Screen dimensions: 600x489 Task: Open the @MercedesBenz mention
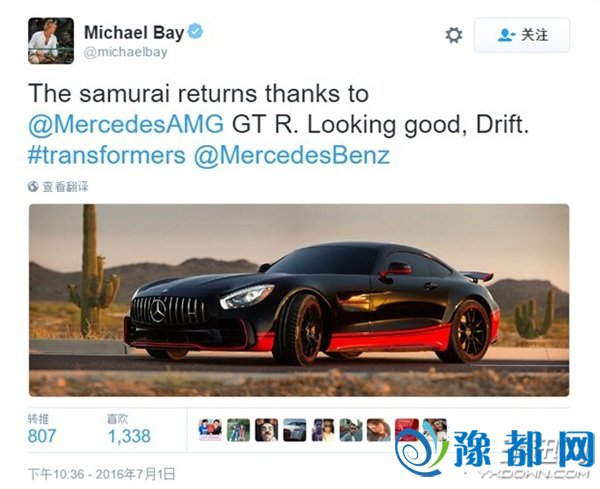[292, 156]
